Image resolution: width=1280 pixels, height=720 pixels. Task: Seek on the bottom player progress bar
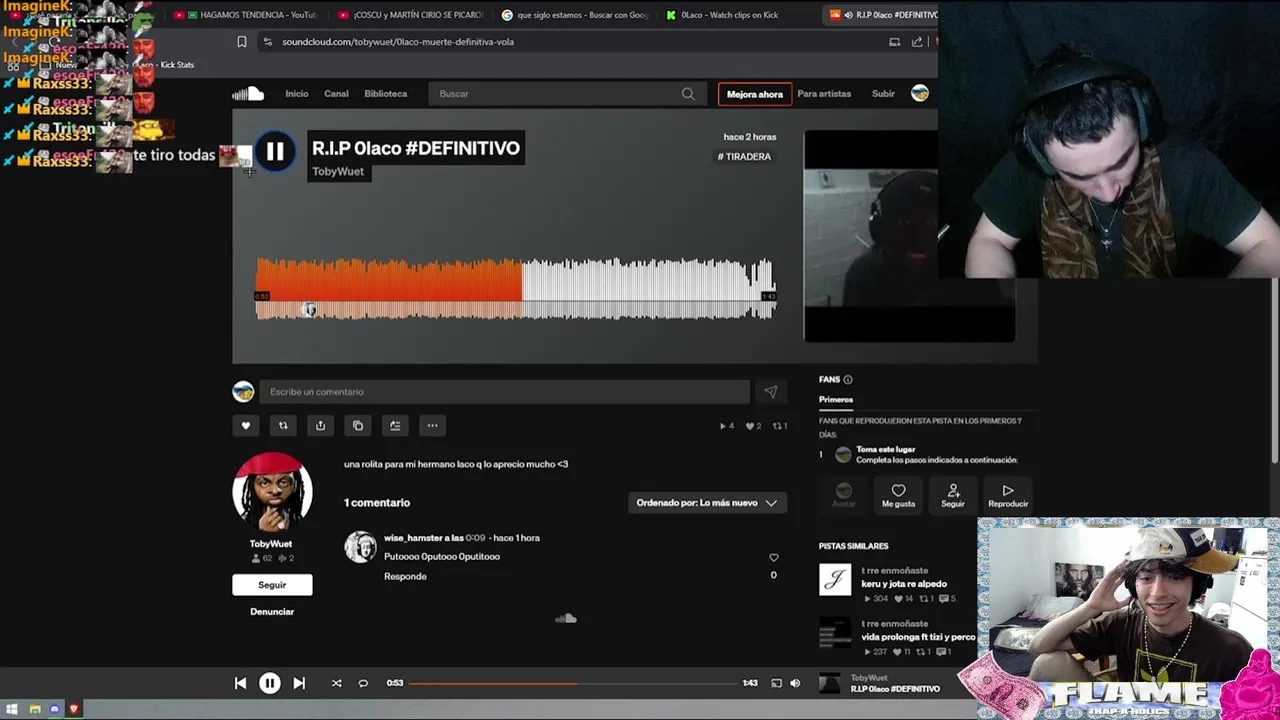pos(573,683)
